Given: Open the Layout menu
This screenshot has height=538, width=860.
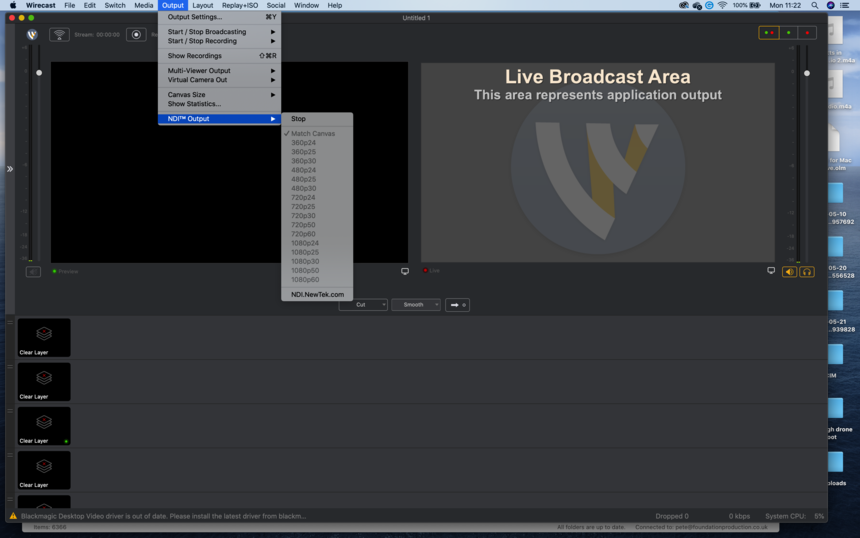Looking at the screenshot, I should pos(202,5).
